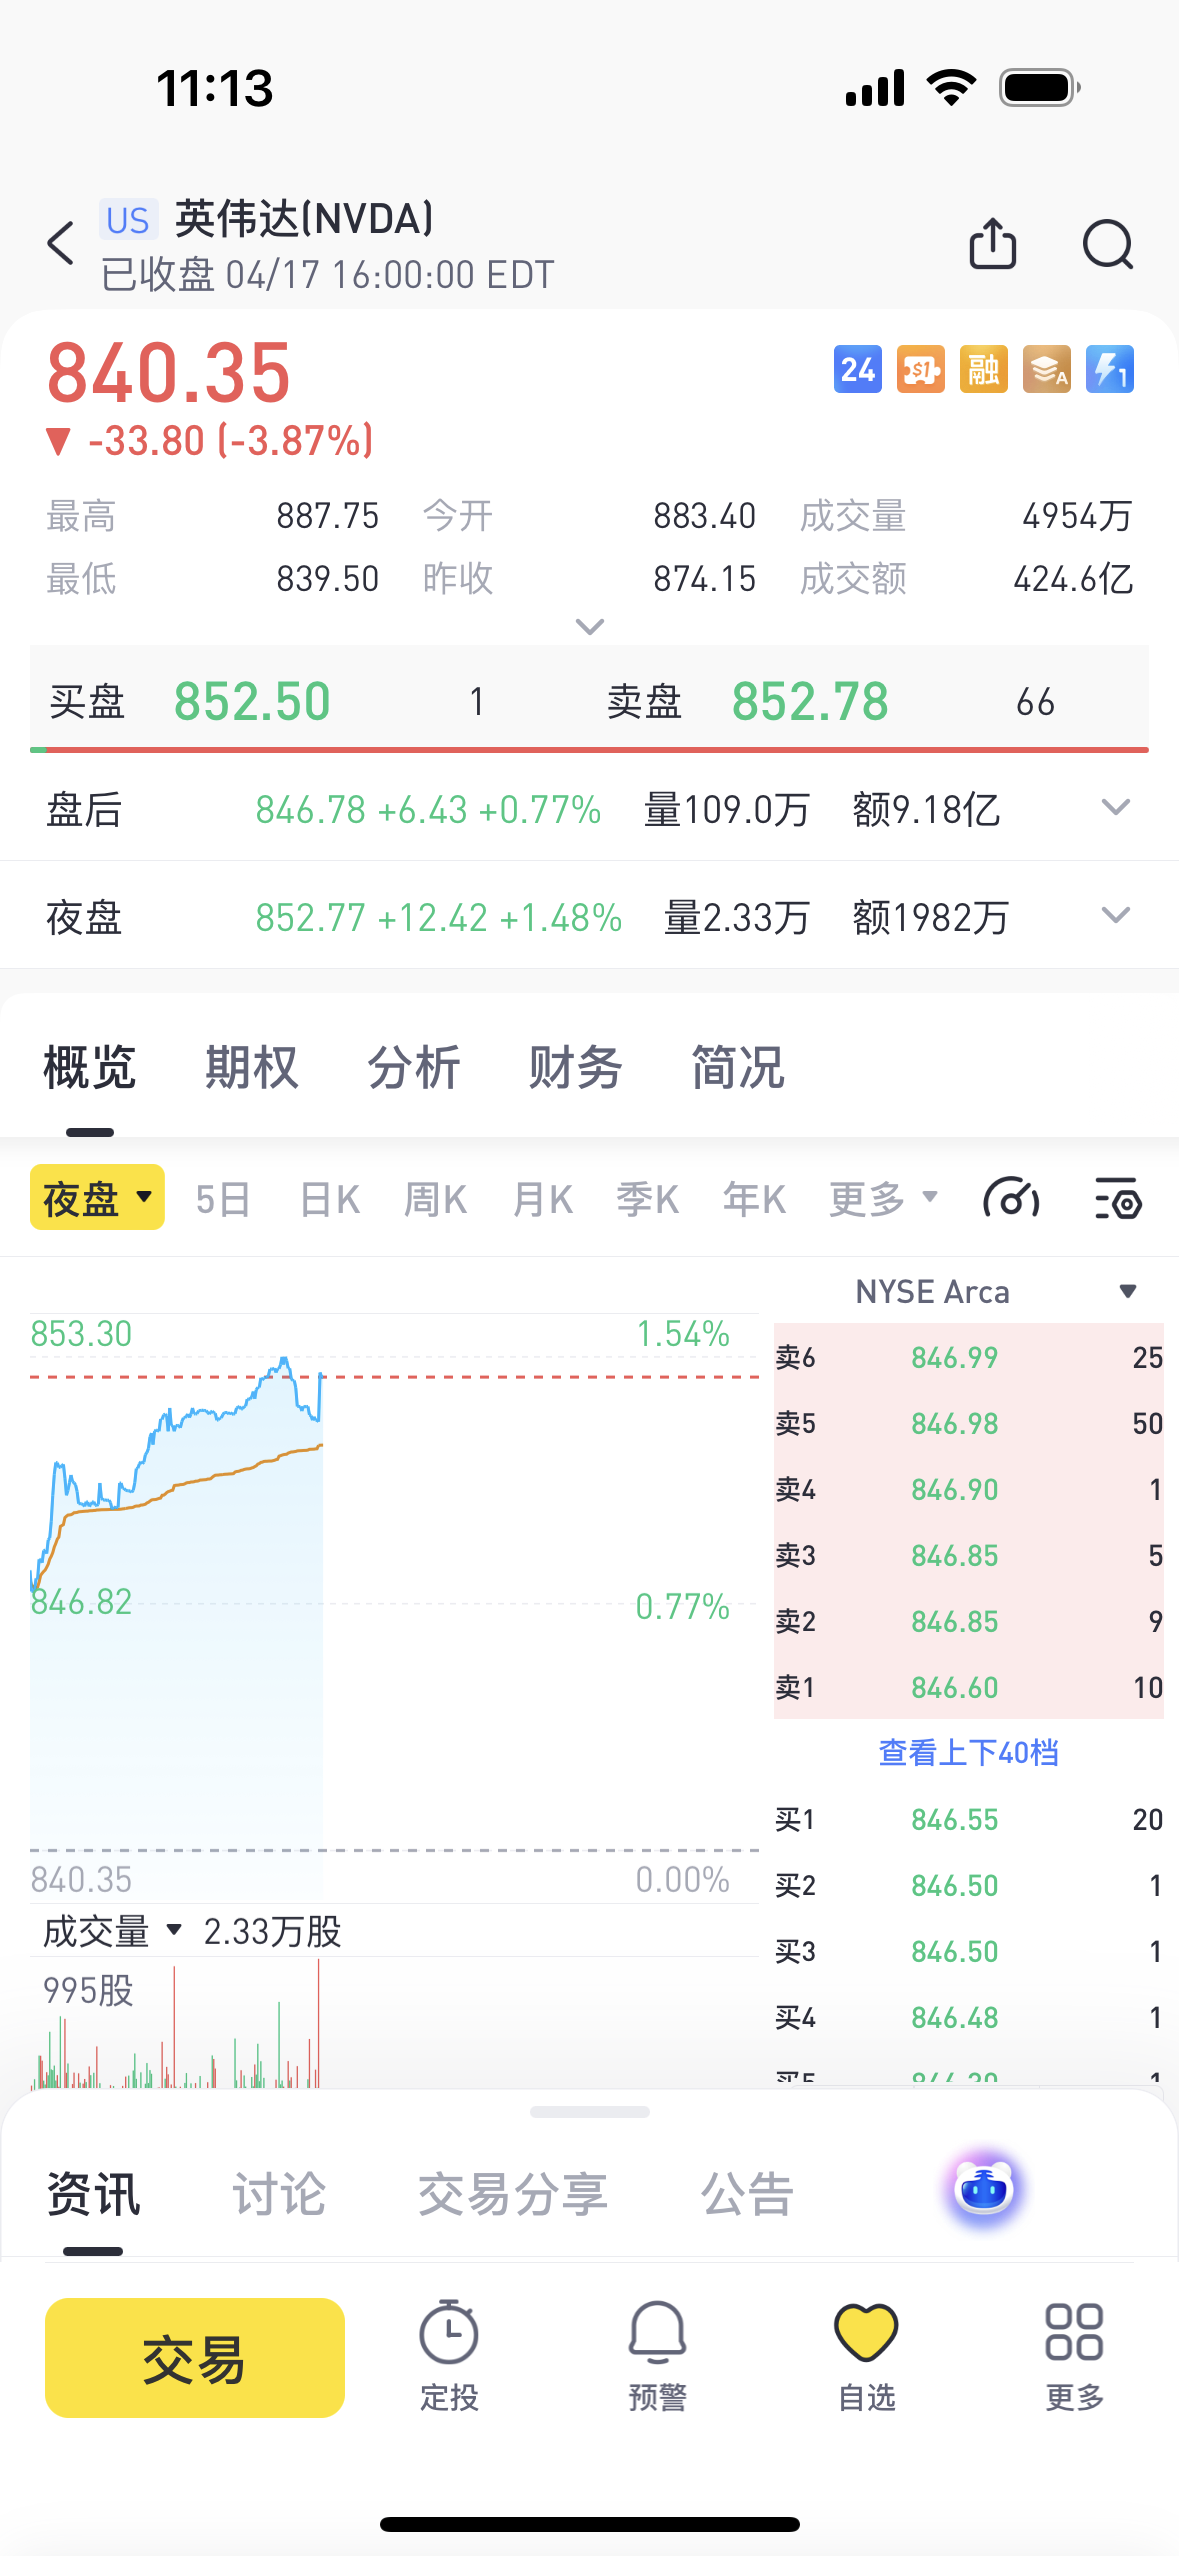Tap the blue 24-hour trading badge
The image size is (1179, 2556).
pos(858,370)
